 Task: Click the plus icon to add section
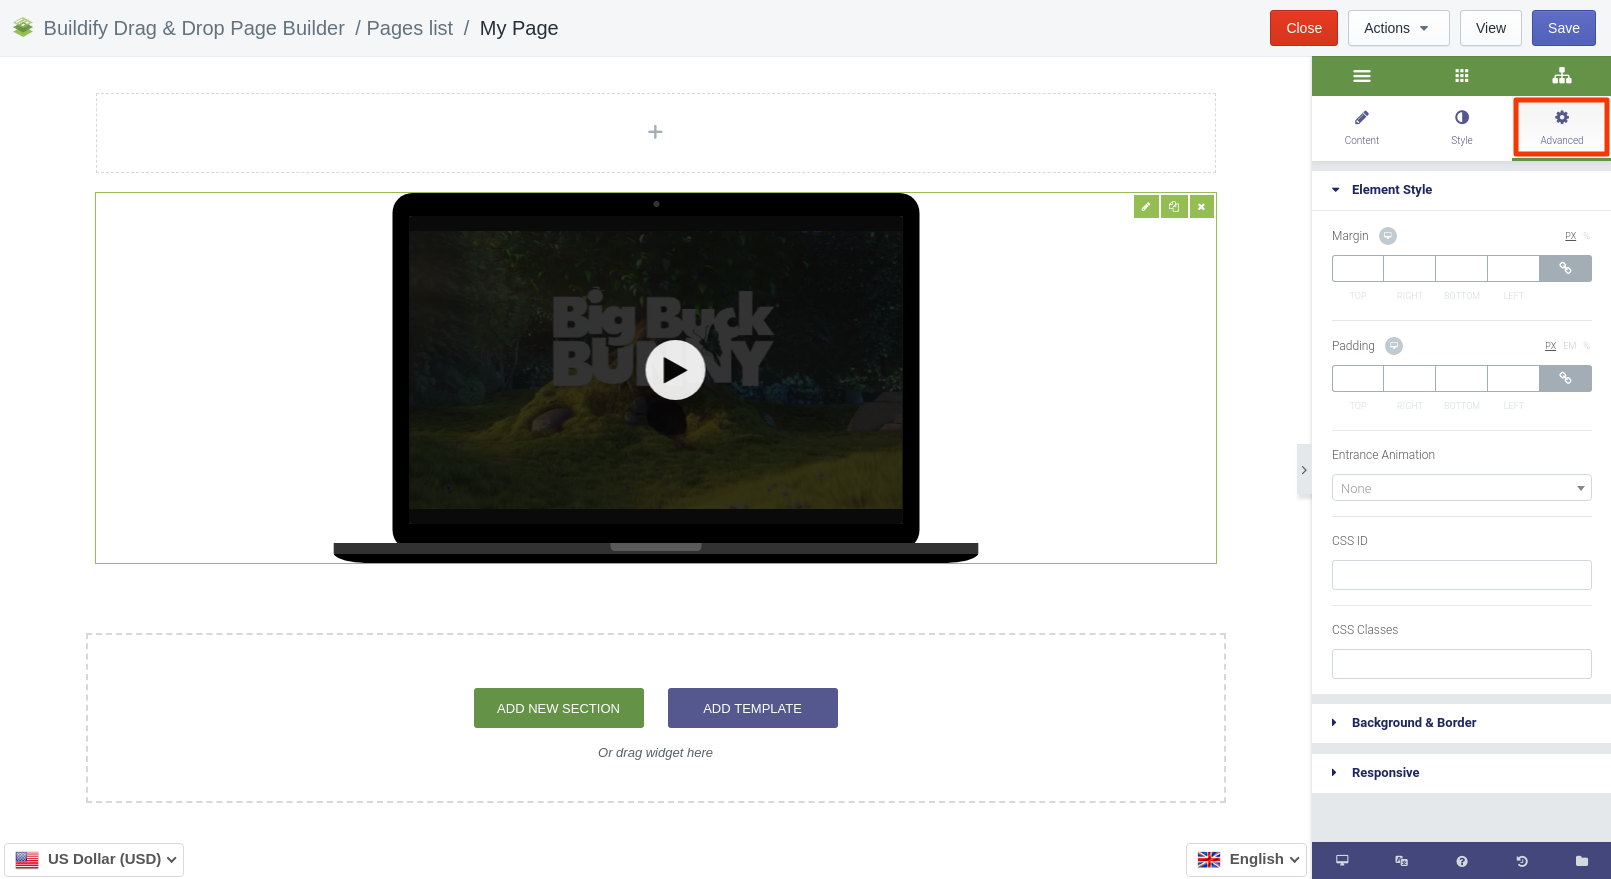pos(655,132)
